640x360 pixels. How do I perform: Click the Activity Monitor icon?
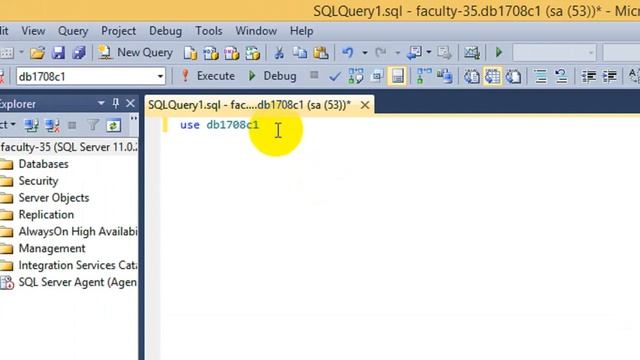(471, 53)
